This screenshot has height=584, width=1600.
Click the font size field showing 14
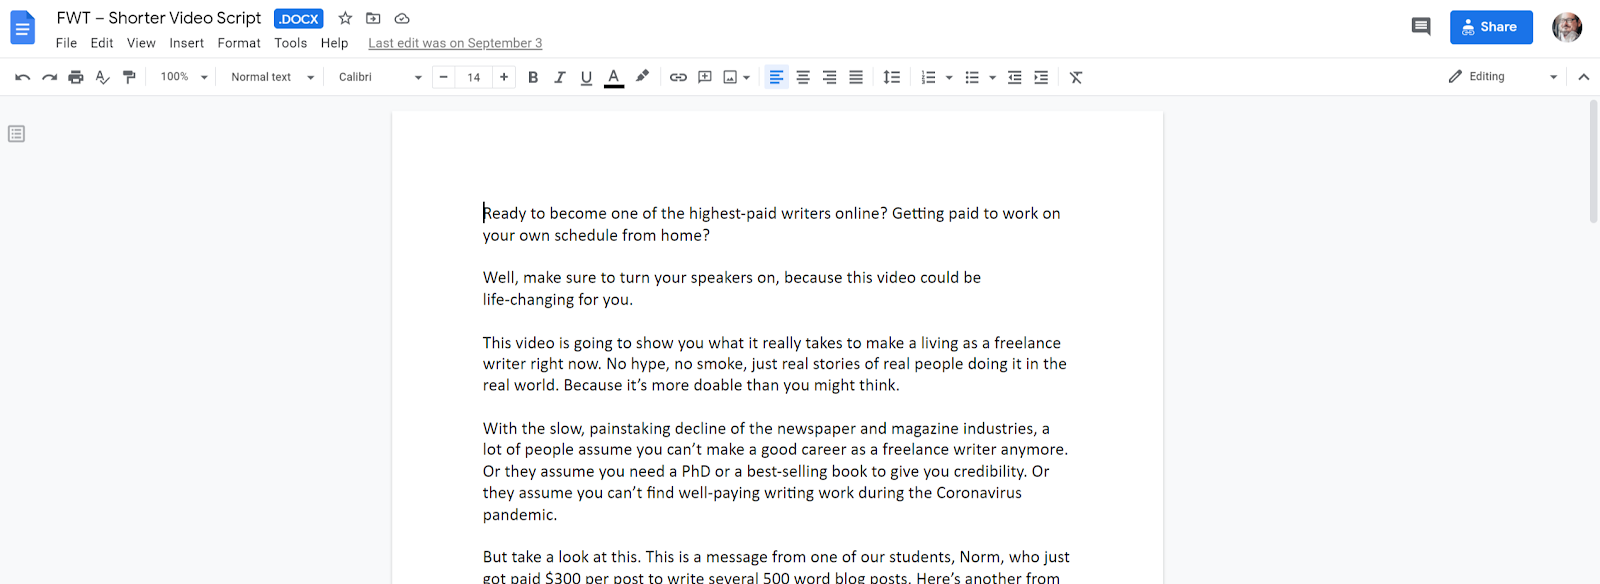point(474,77)
